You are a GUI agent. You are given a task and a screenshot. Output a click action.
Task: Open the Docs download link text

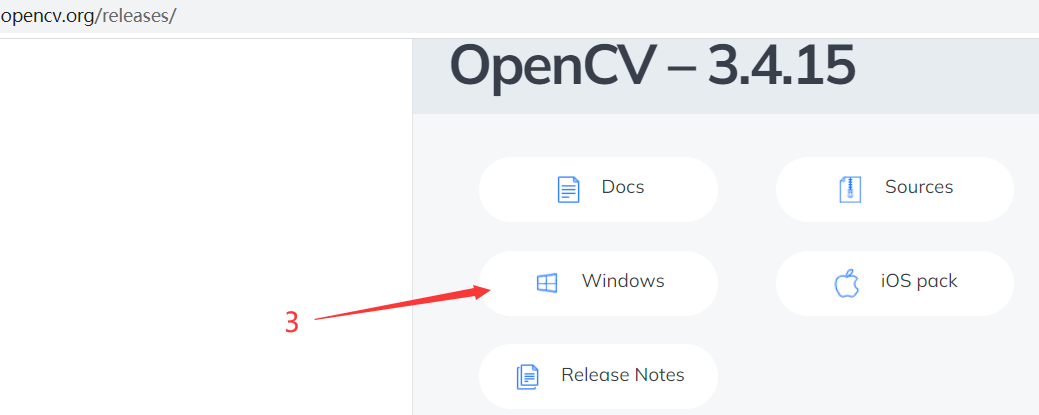[x=623, y=187]
